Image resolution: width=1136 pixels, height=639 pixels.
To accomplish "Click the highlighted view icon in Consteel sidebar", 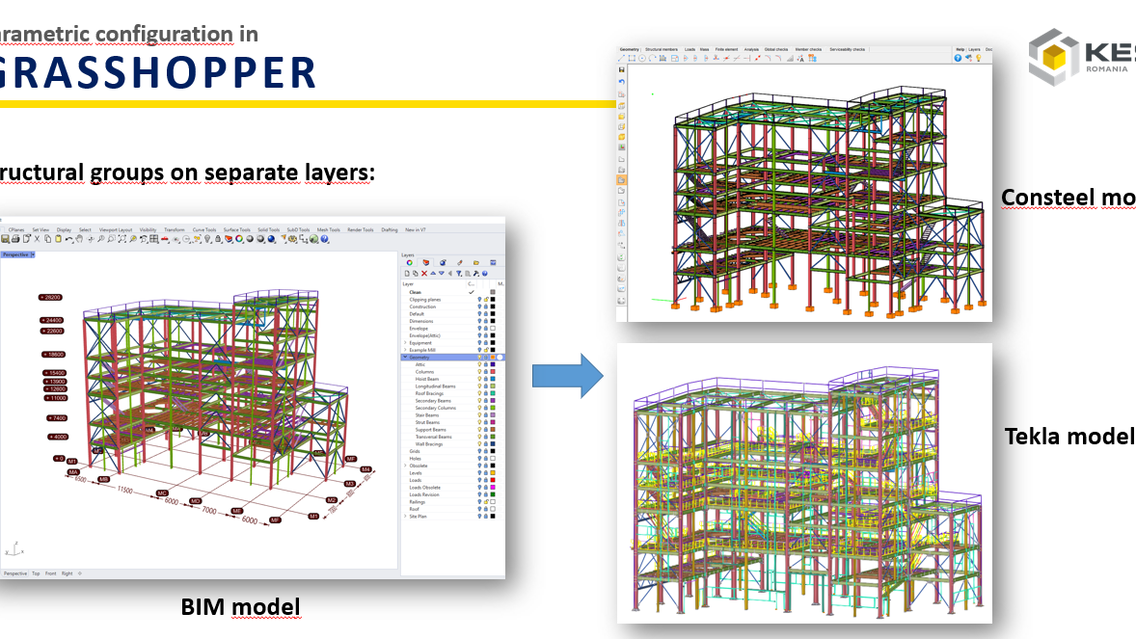I will pos(622,180).
